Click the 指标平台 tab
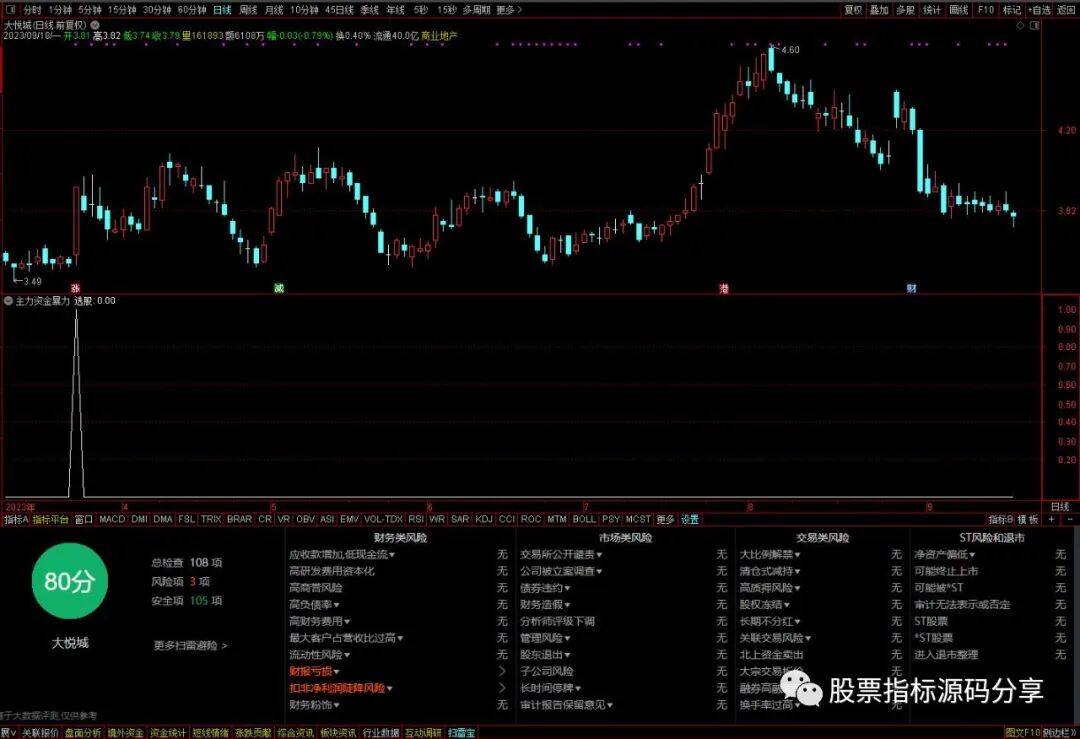The image size is (1080, 739). tap(50, 519)
